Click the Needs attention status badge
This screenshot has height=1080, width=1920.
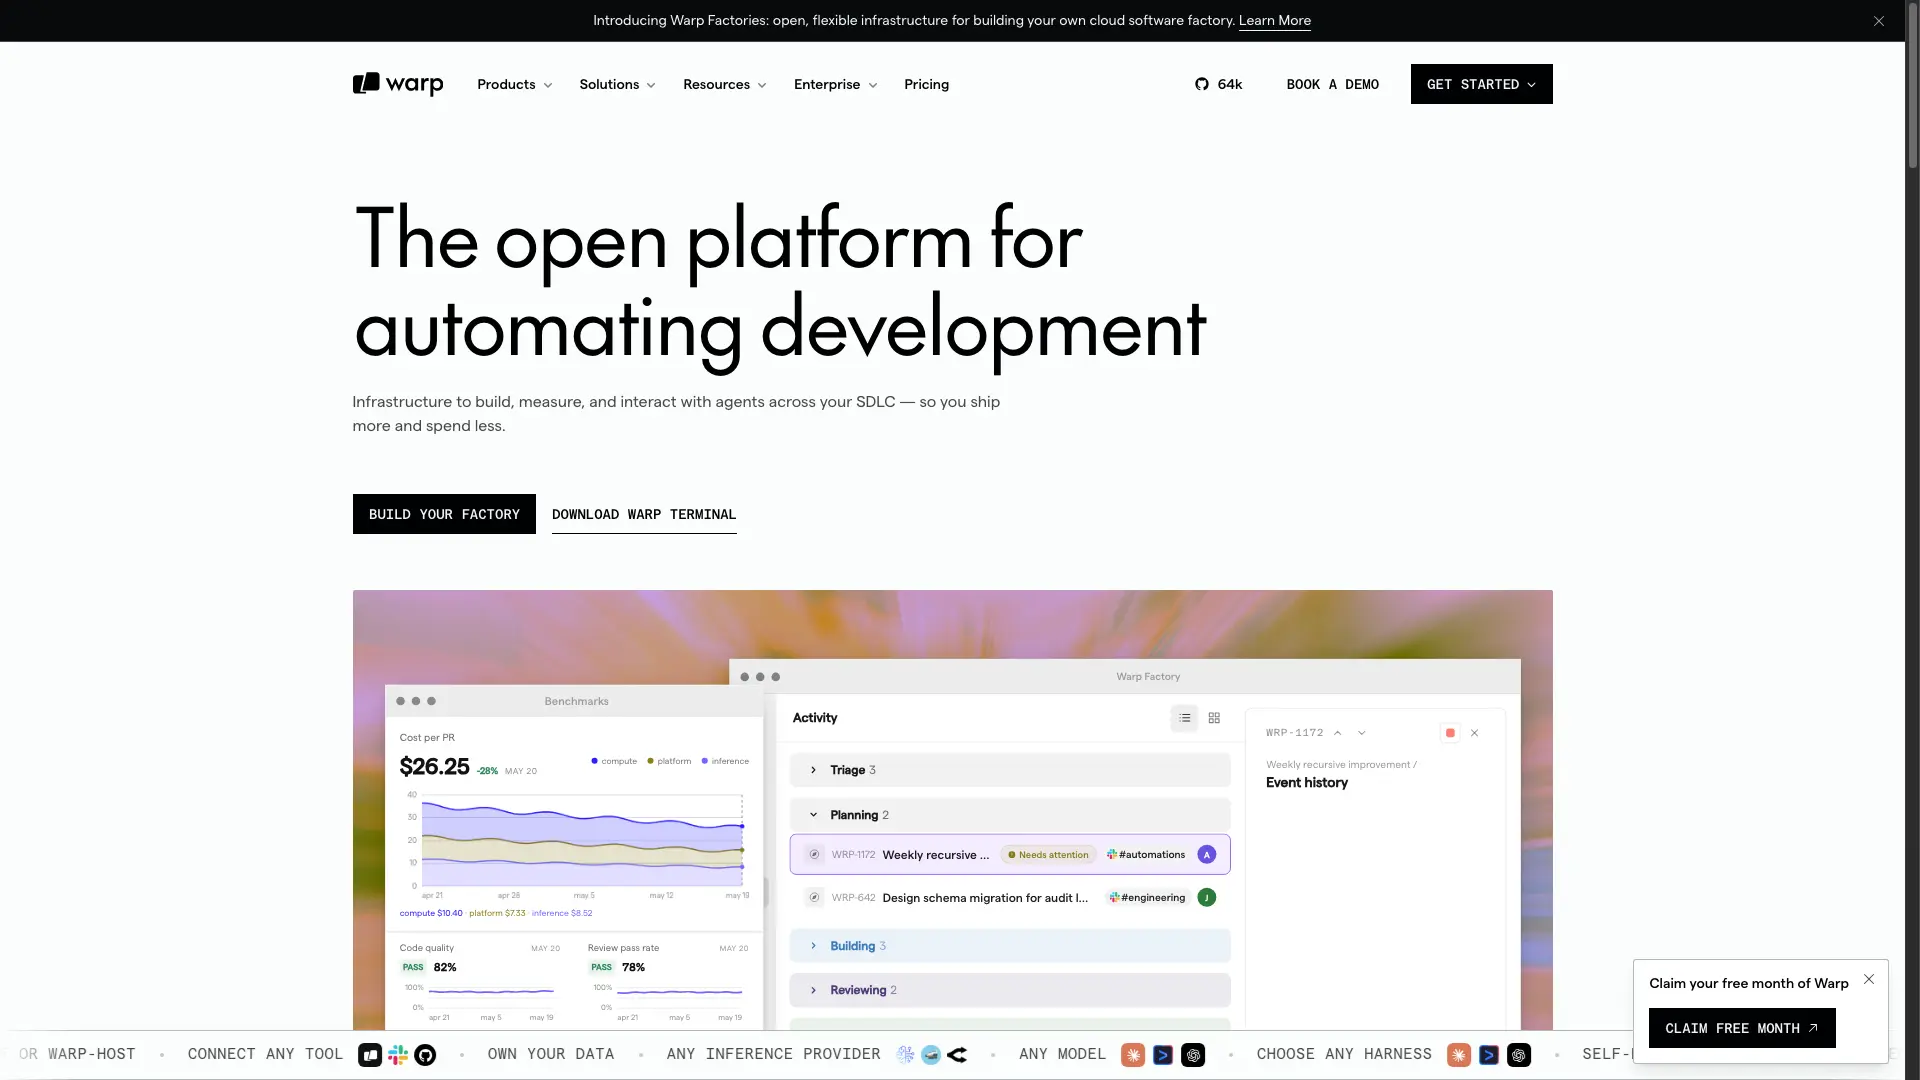click(1048, 855)
